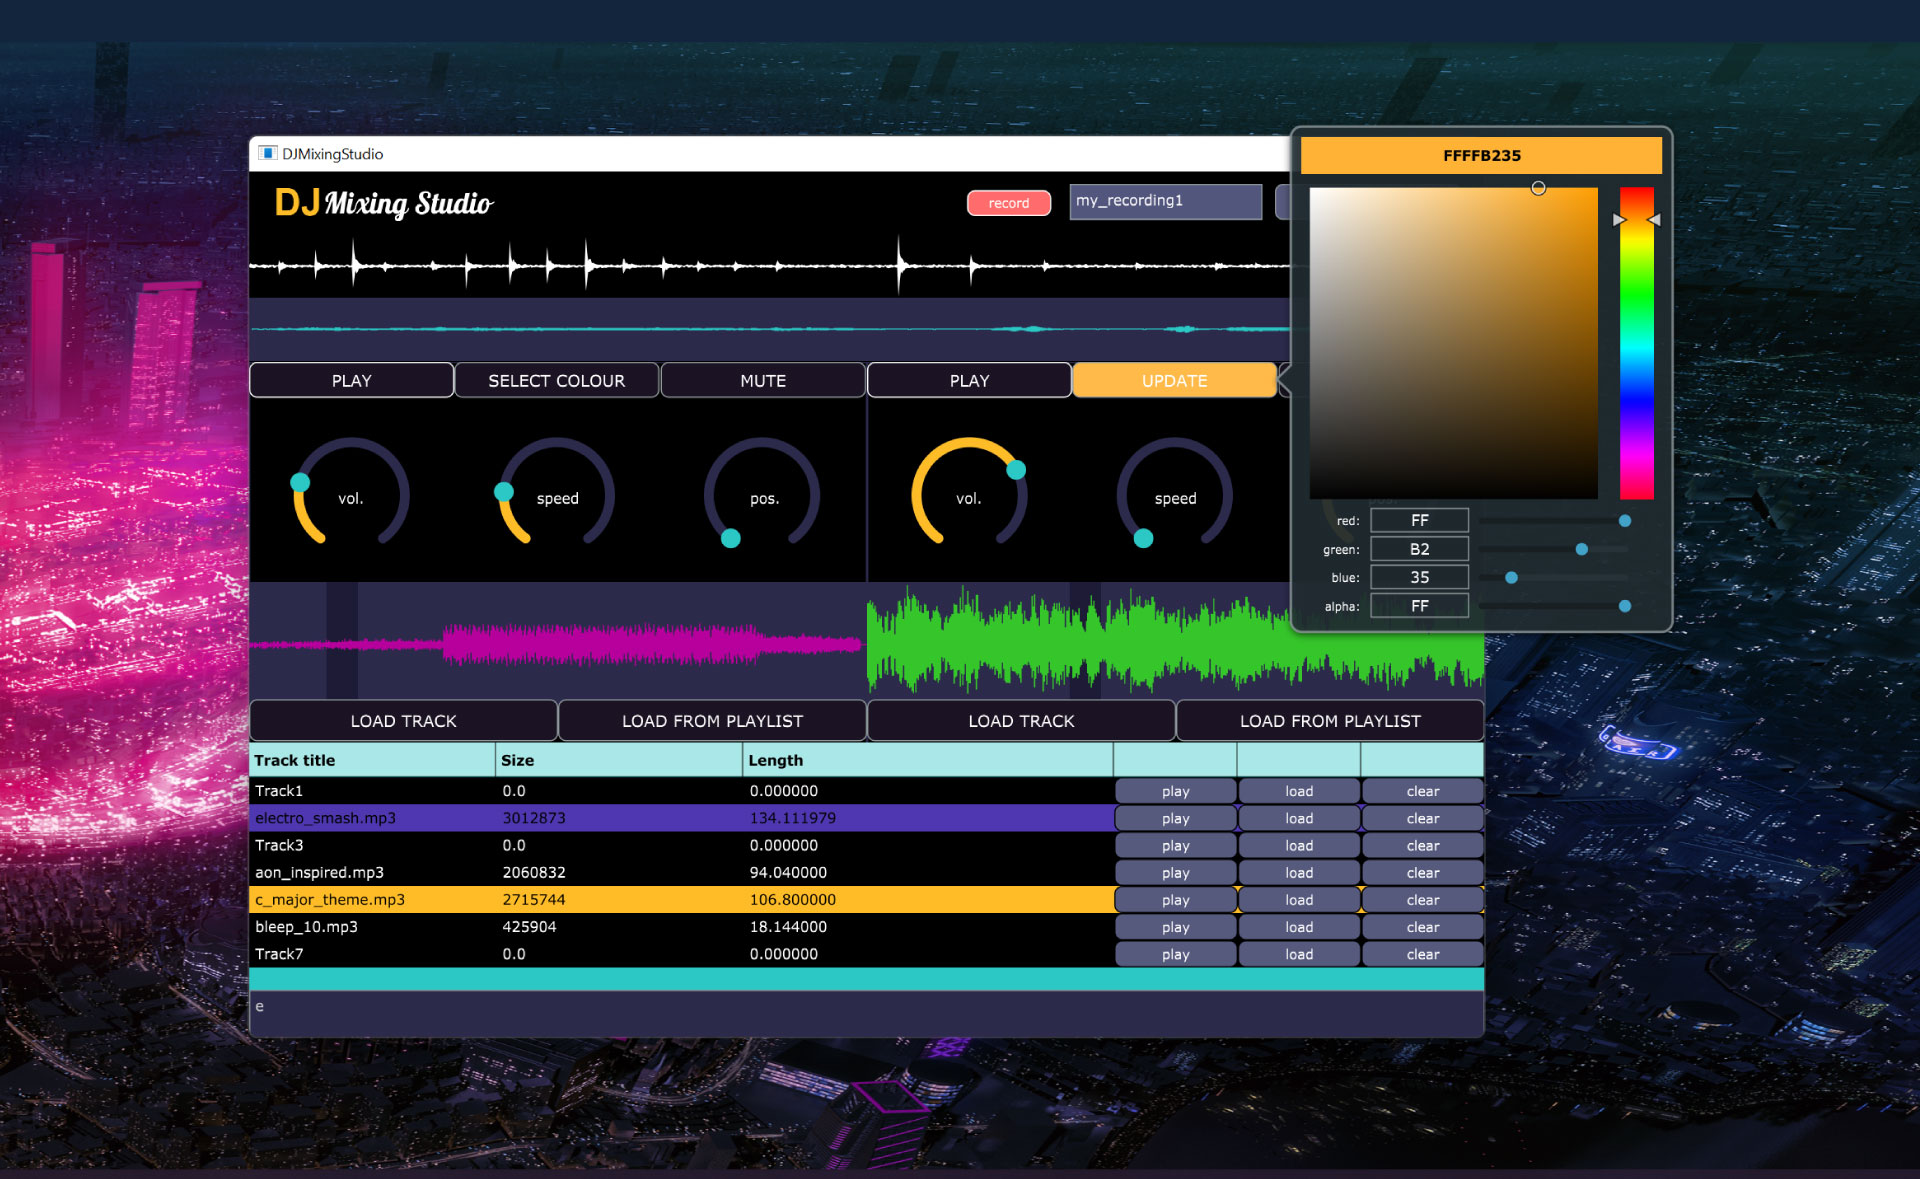This screenshot has height=1179, width=1920.
Task: Click the my_recording1 filename field
Action: point(1165,201)
